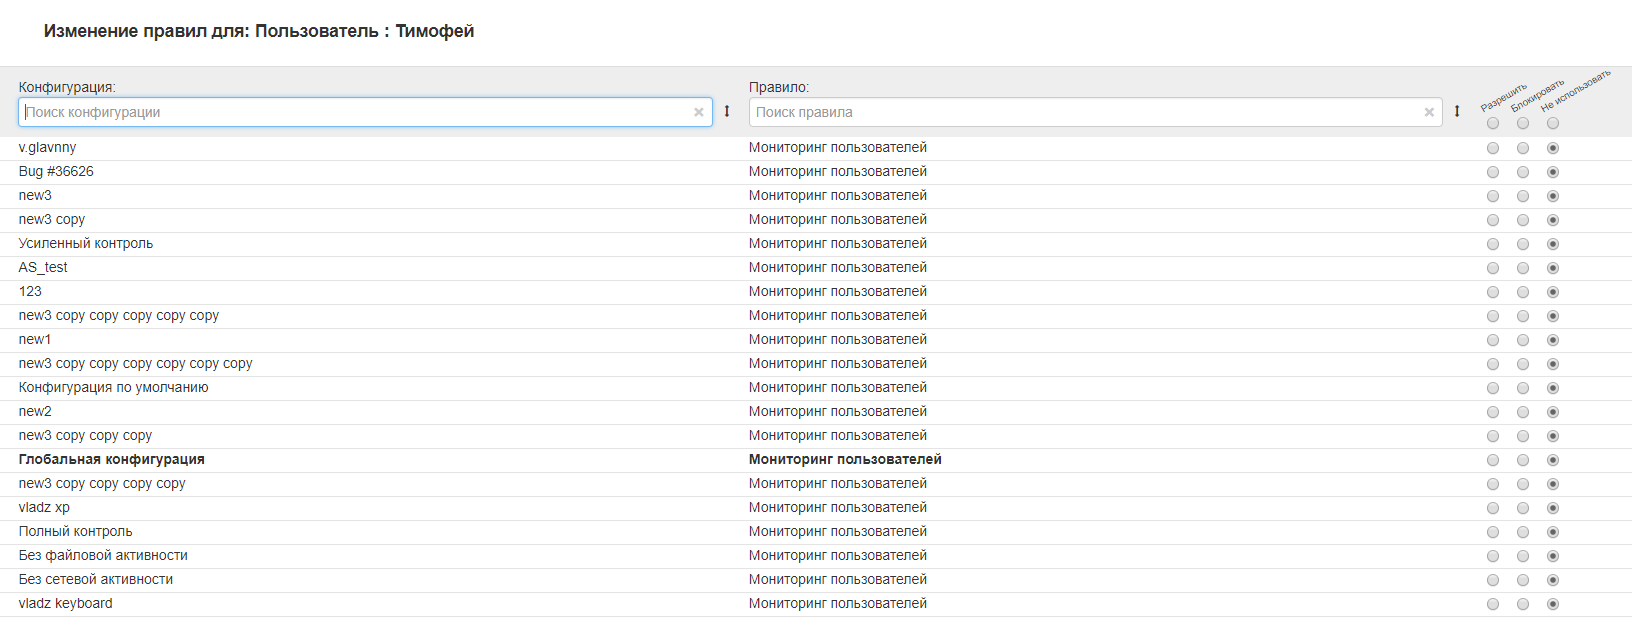Viewport: 1632px width, 621px height.
Task: Set new3 copy row to Разрешить
Action: (x=1493, y=220)
